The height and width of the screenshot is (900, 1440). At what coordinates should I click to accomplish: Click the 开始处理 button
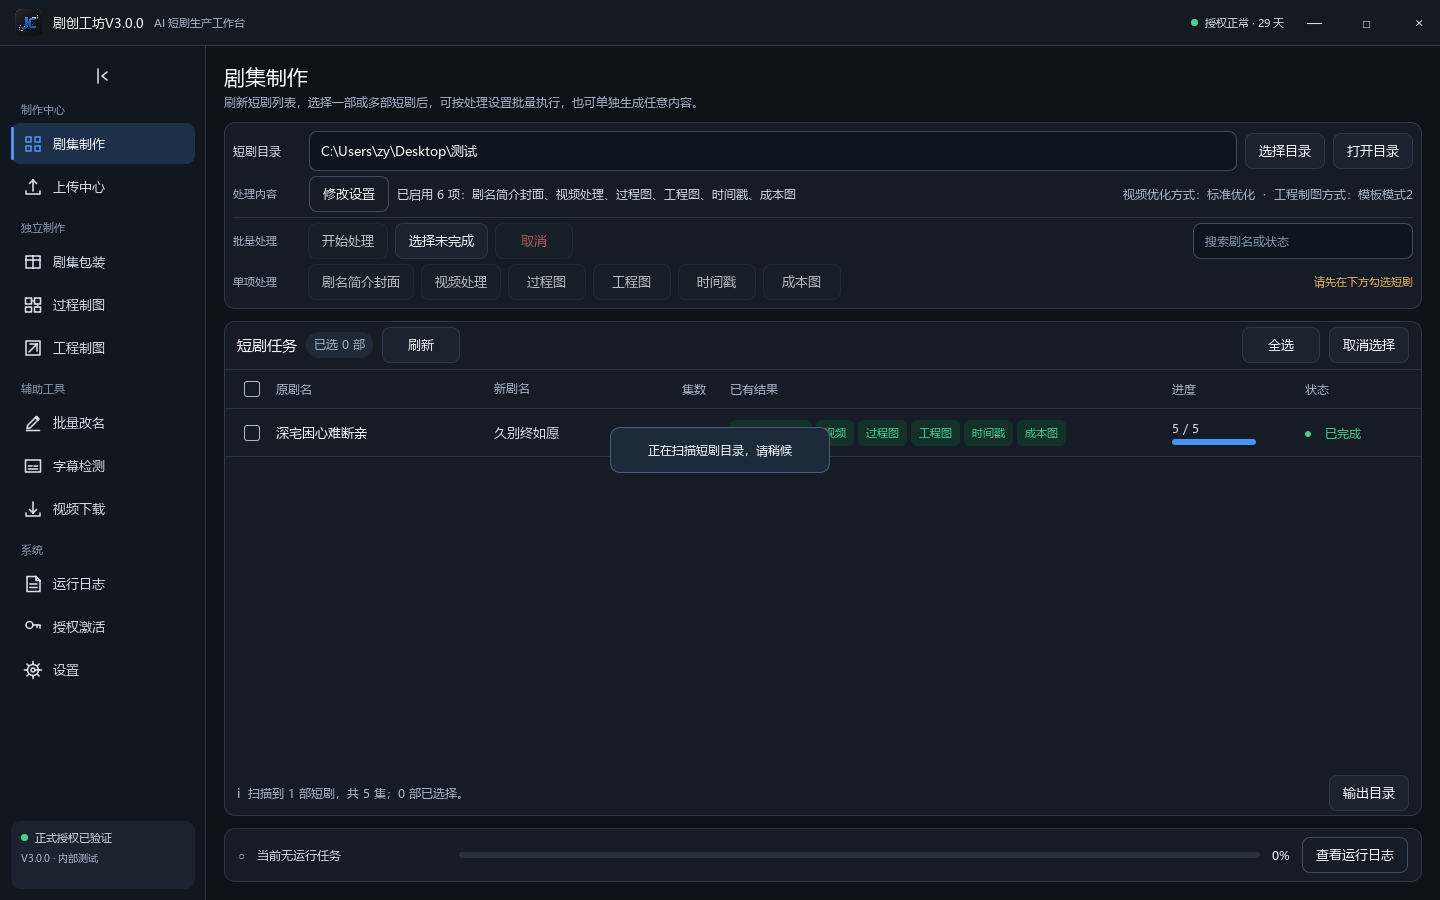(348, 241)
